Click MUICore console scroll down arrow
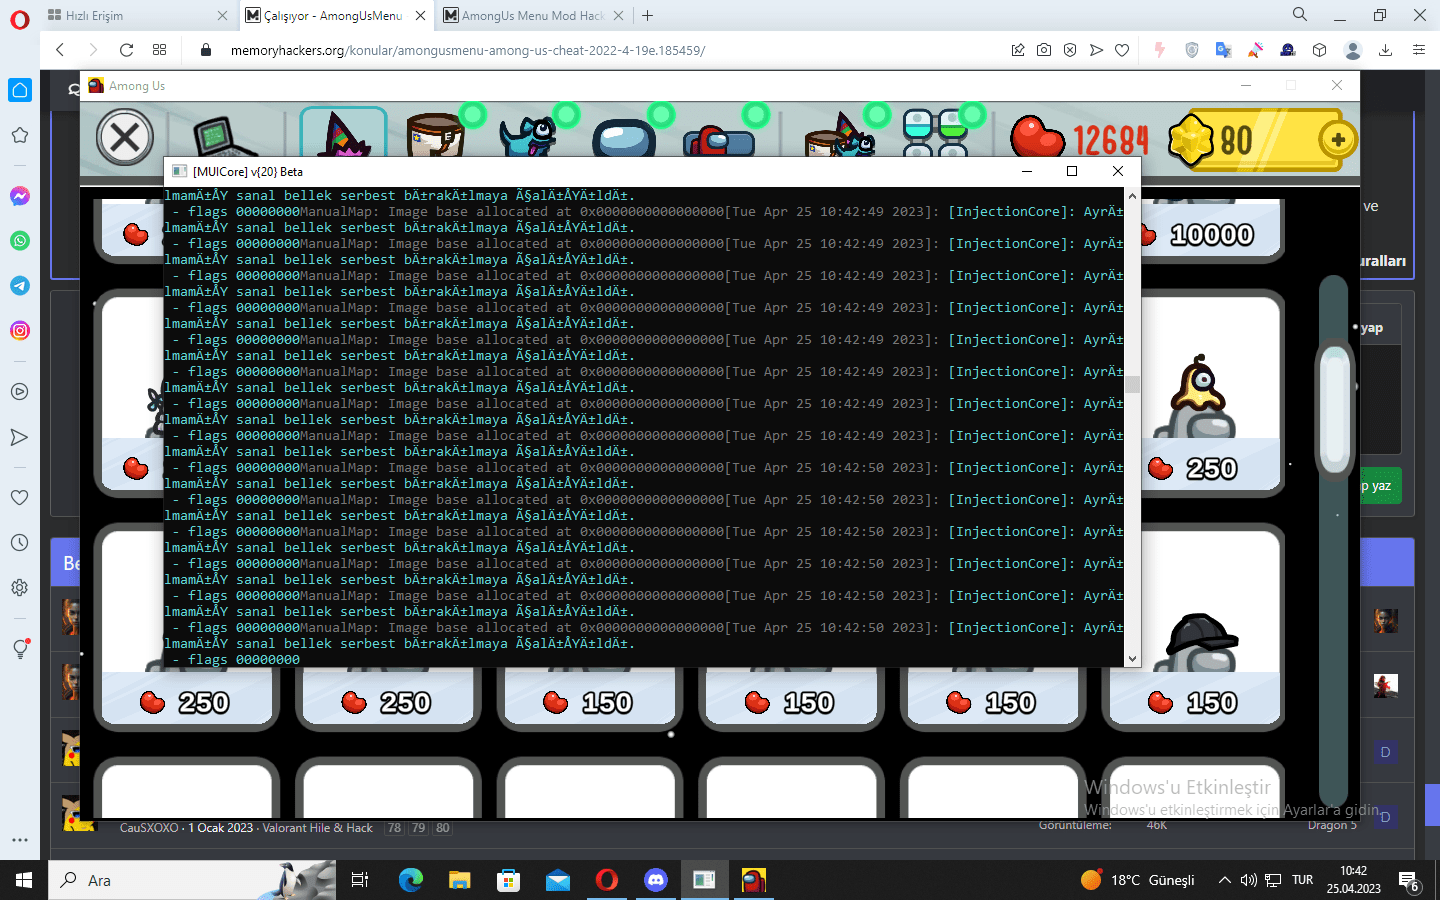This screenshot has height=900, width=1440. [1132, 658]
